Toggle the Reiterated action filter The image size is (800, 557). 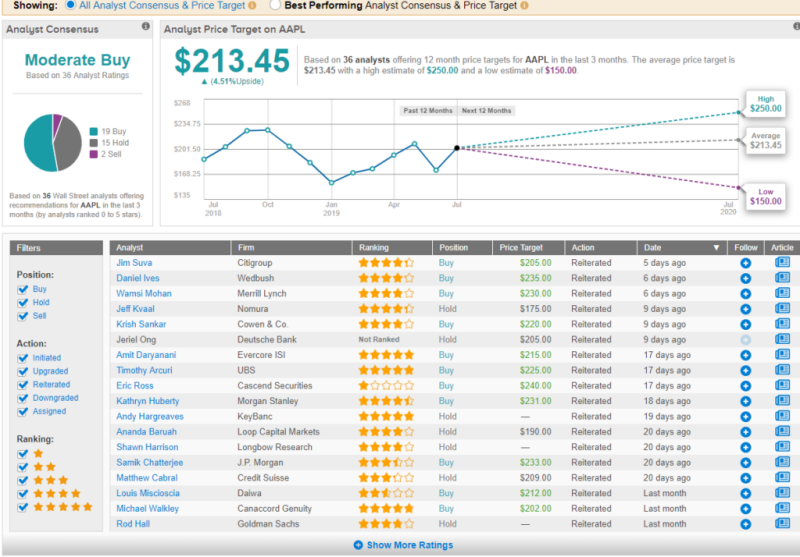coord(22,385)
